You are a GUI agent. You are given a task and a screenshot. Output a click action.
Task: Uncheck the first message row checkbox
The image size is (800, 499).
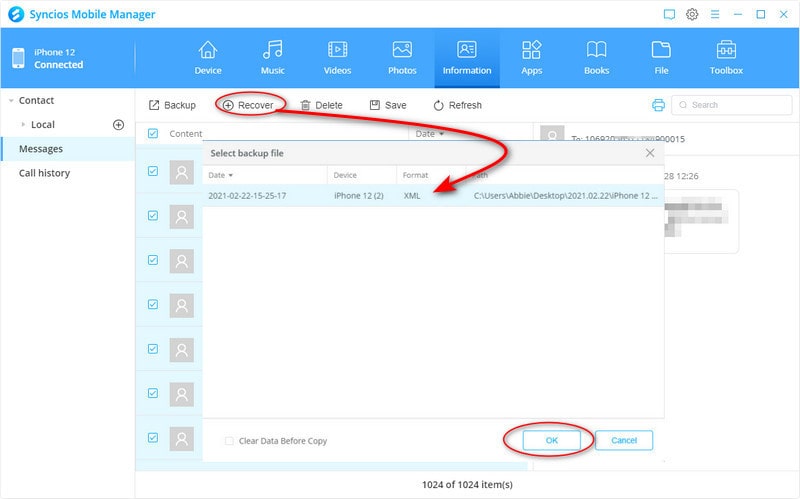pos(153,171)
